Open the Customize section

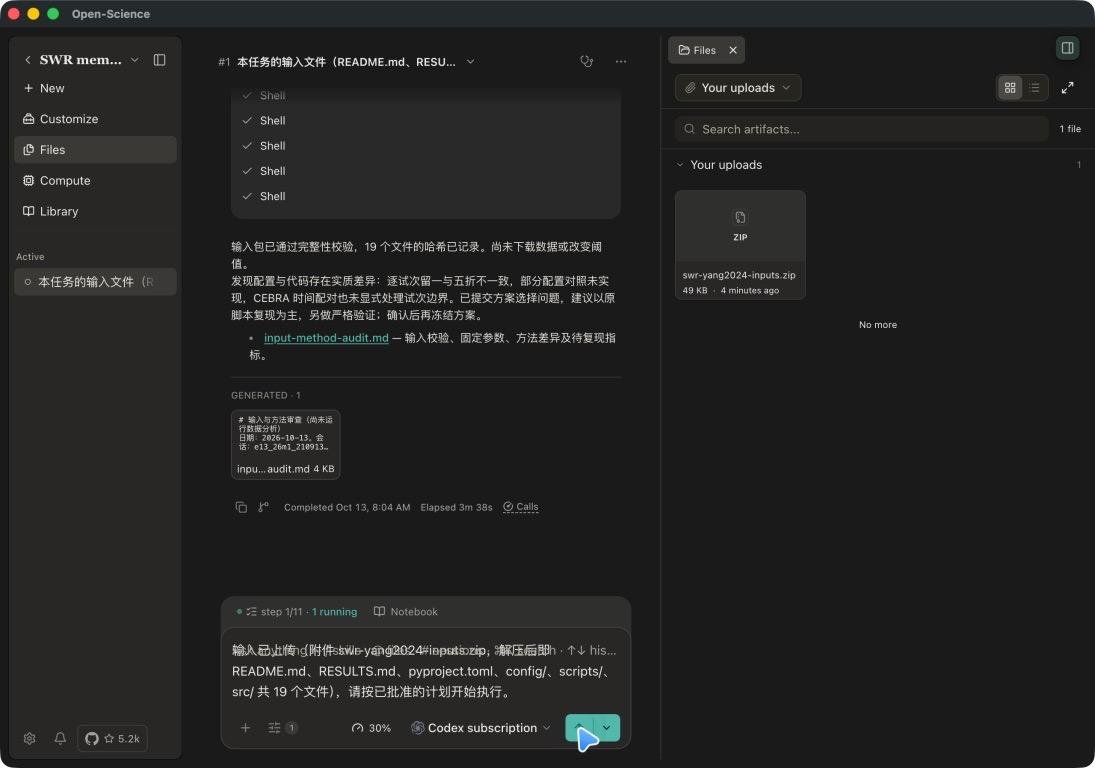pos(95,119)
